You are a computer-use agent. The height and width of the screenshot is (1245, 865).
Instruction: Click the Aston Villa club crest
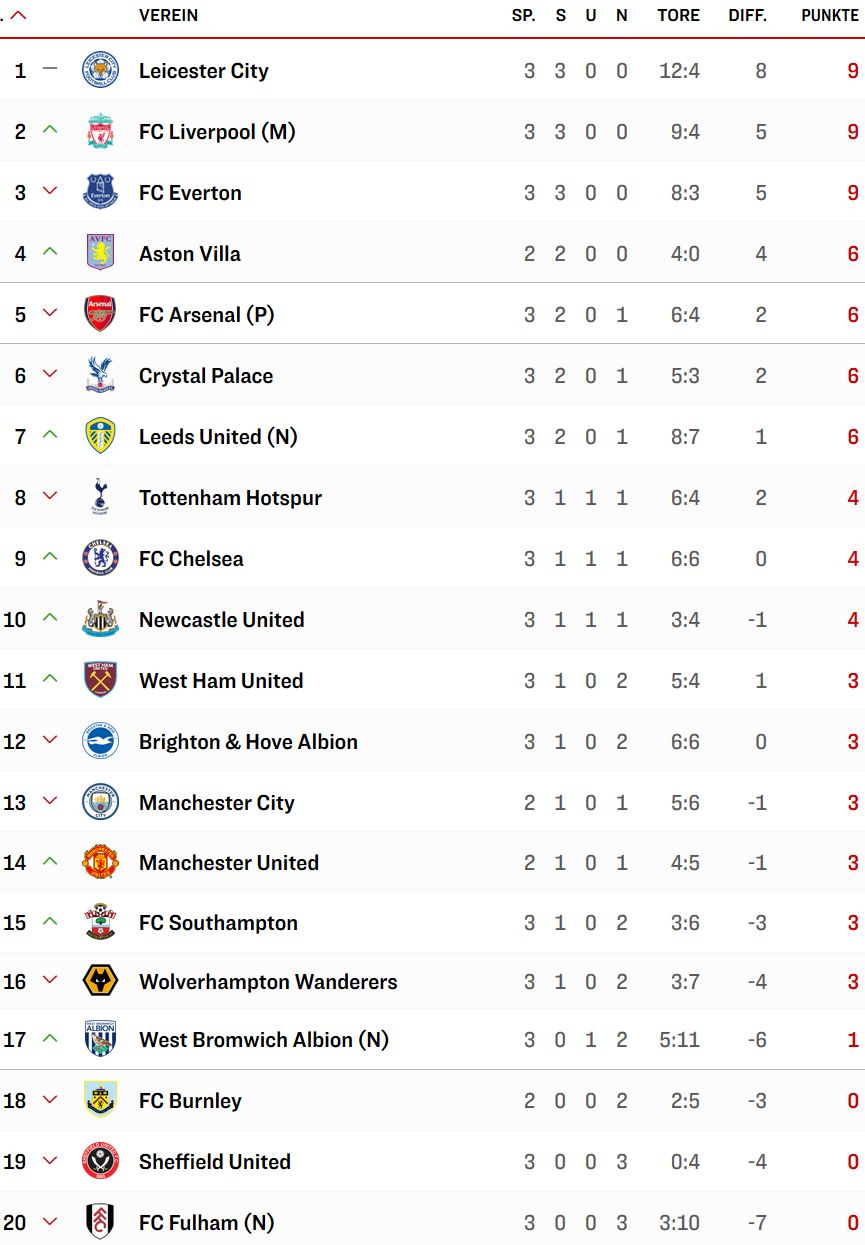pyautogui.click(x=100, y=253)
